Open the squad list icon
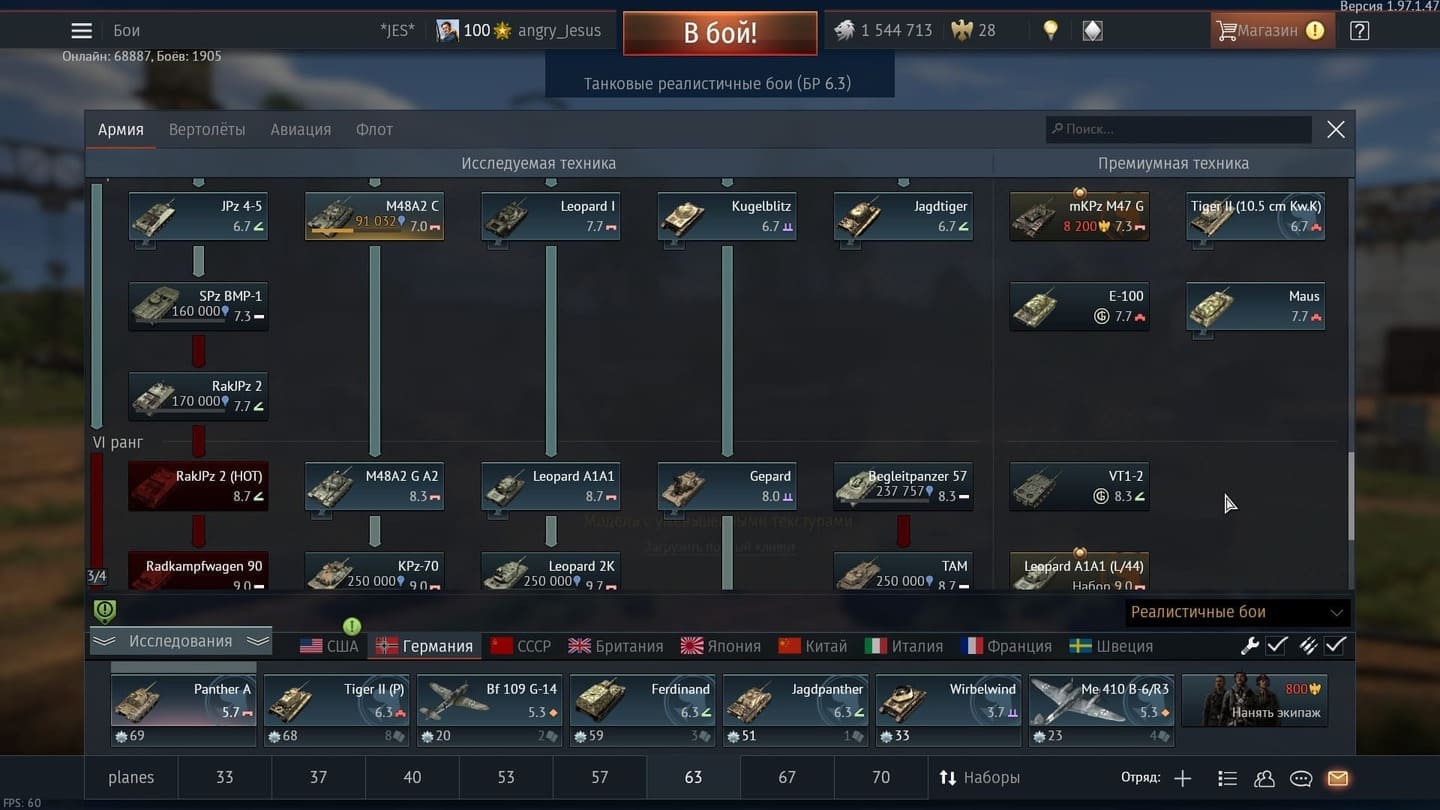The width and height of the screenshot is (1440, 810). (x=1228, y=778)
